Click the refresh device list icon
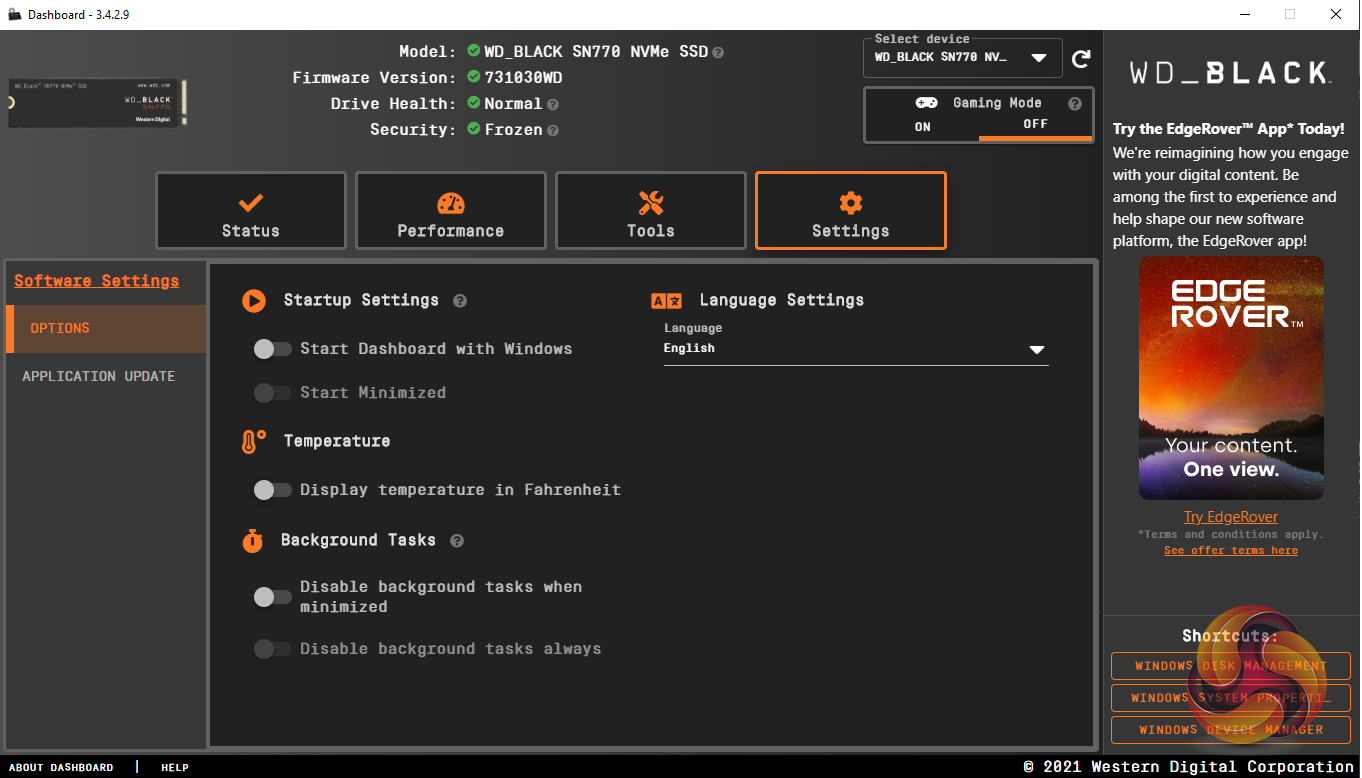Viewport: 1362px width, 778px height. (1081, 59)
